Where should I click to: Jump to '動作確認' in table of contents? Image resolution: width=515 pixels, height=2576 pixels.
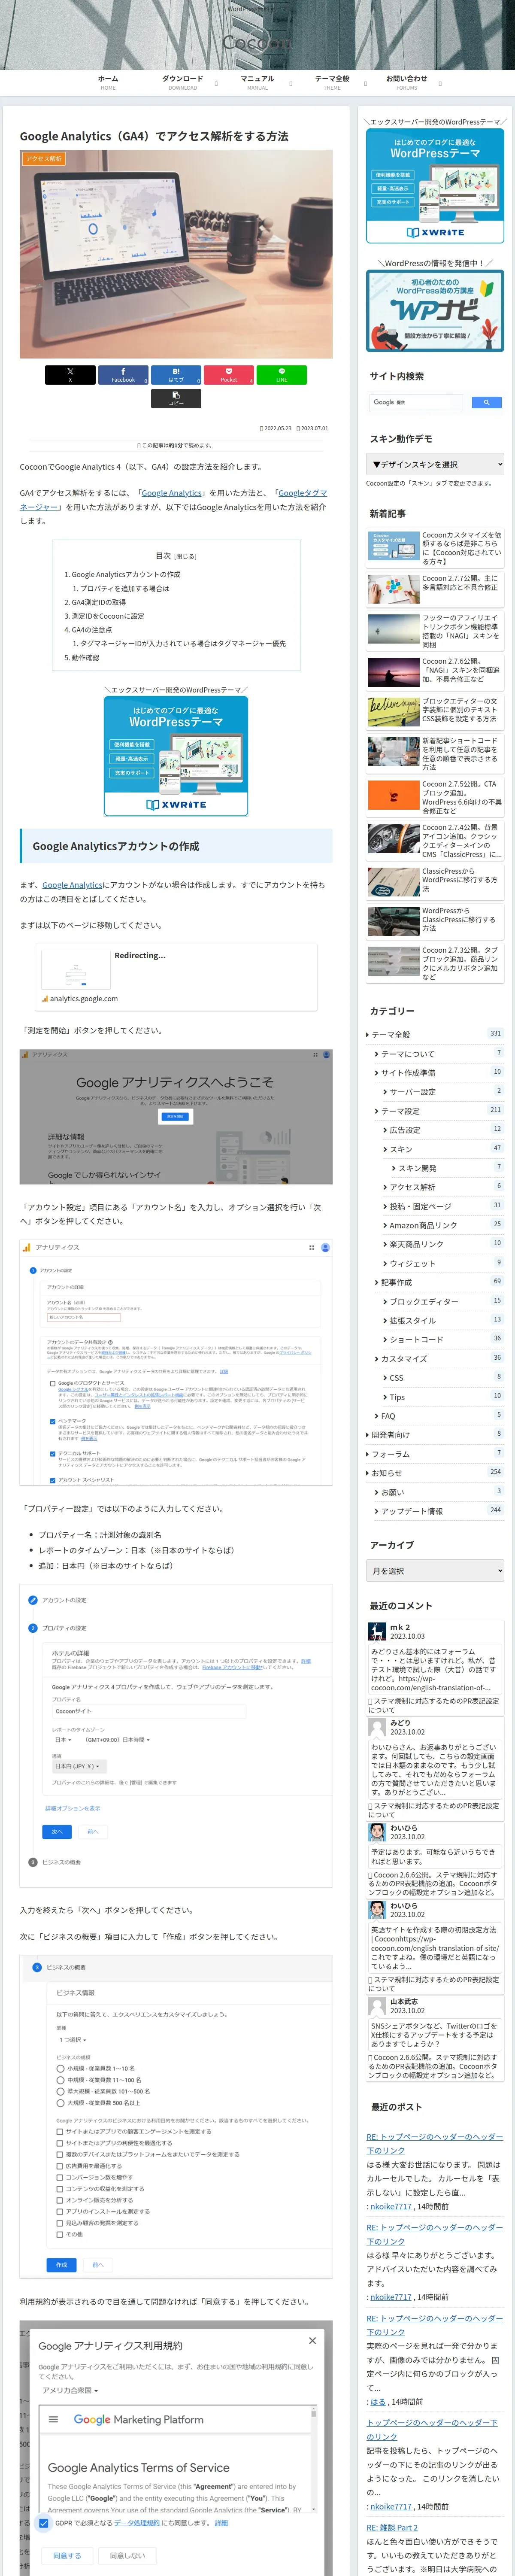click(86, 658)
